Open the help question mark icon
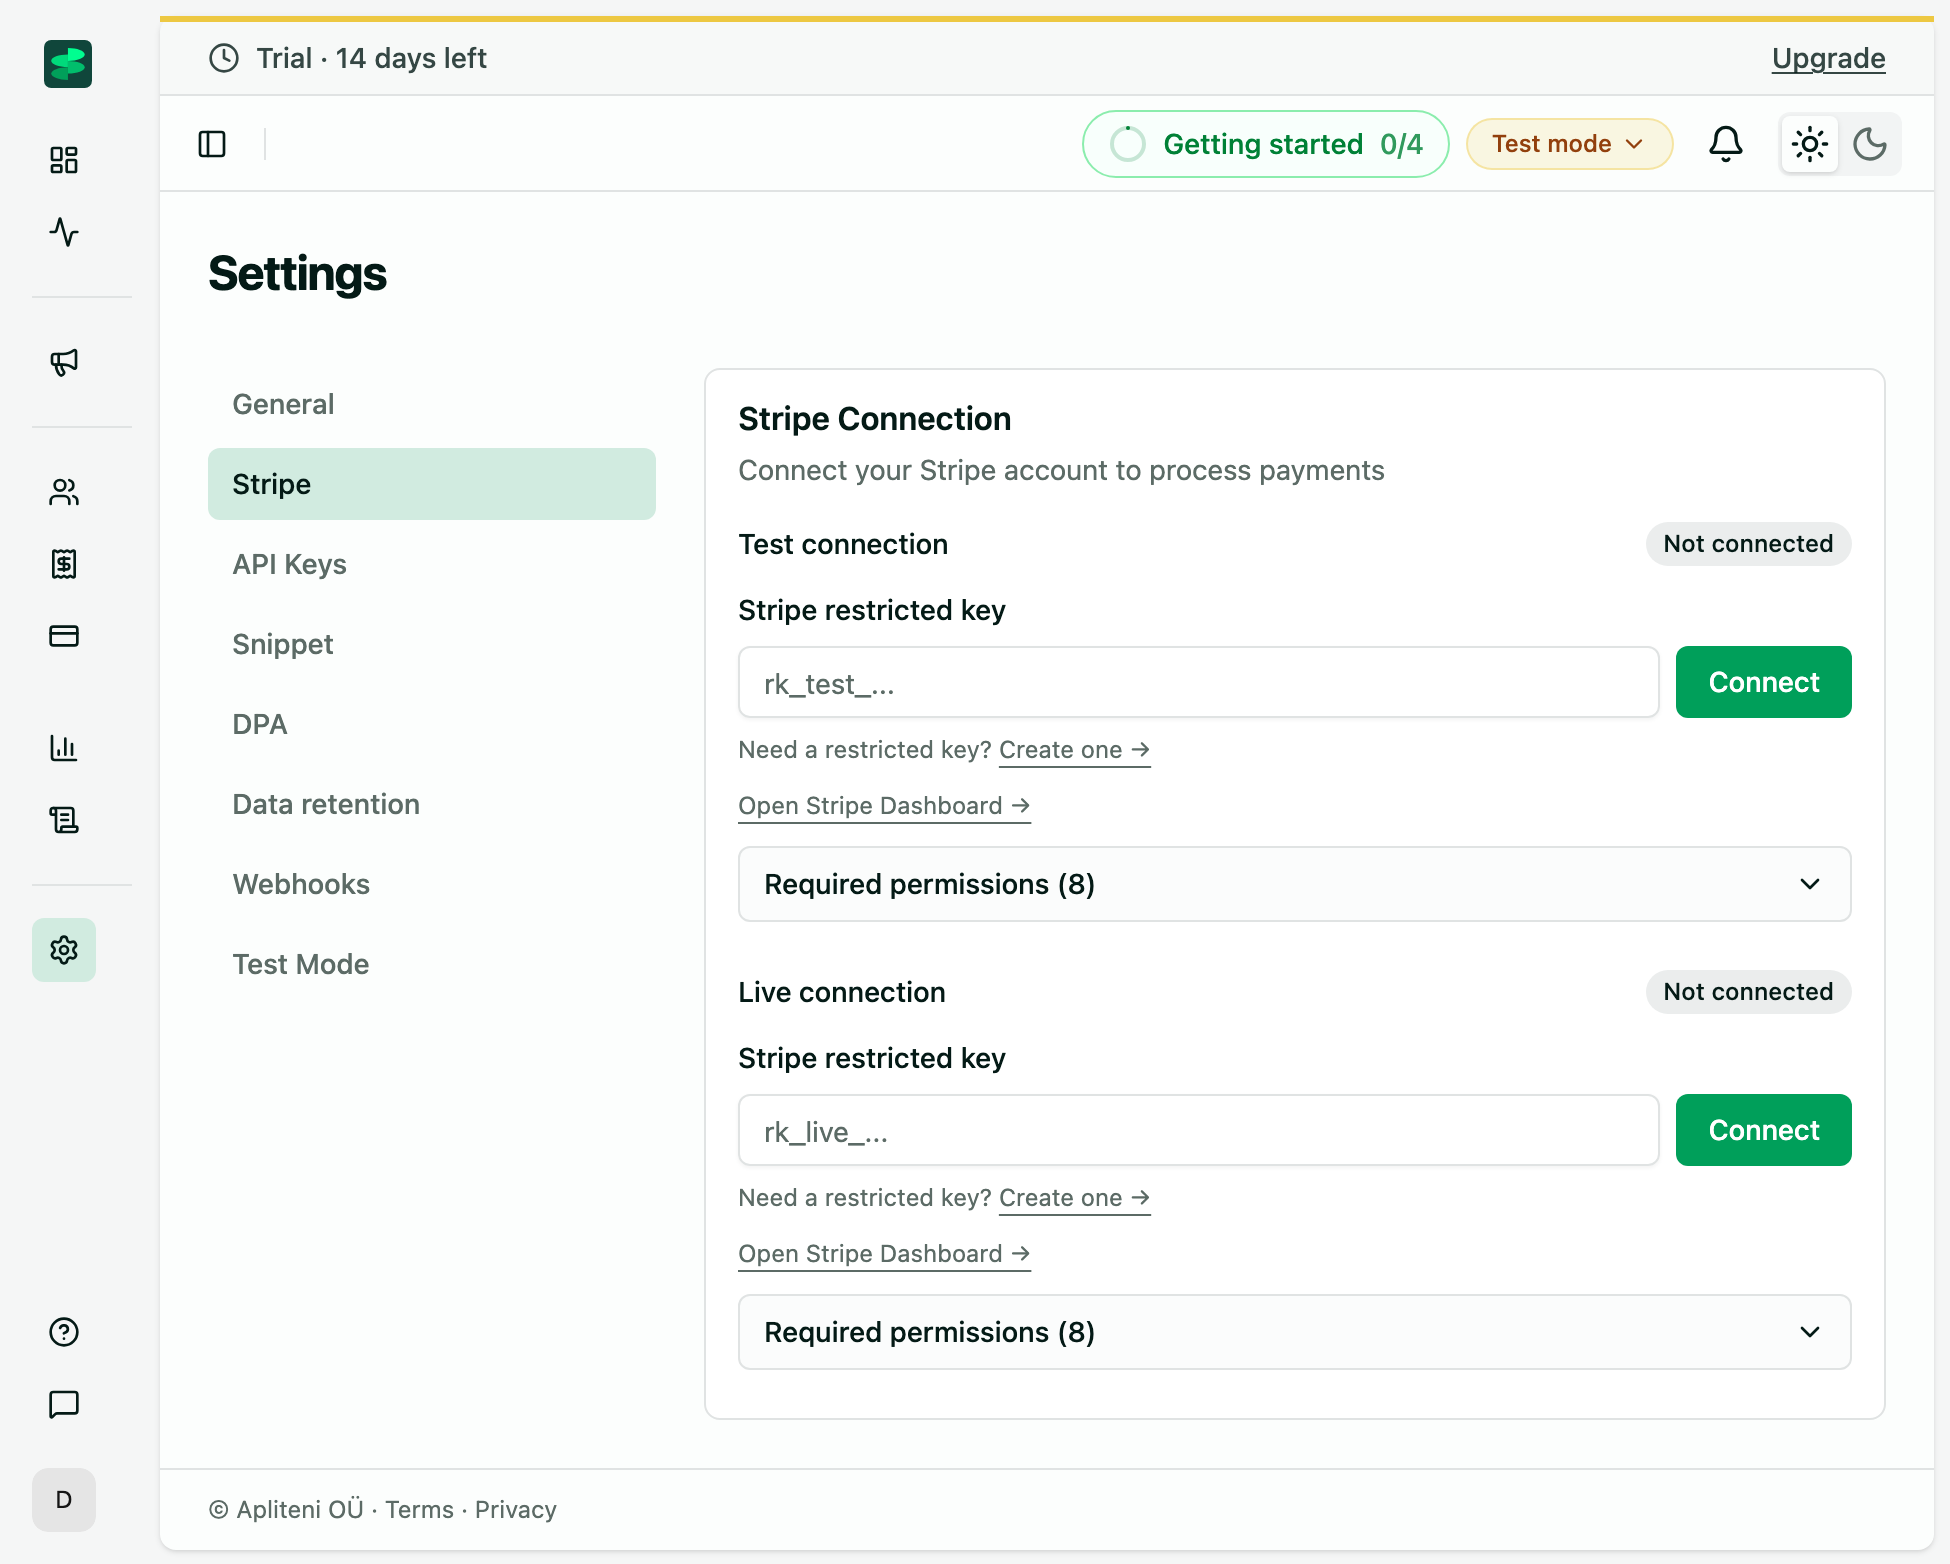Screen dimensions: 1950x1564 point(64,1332)
